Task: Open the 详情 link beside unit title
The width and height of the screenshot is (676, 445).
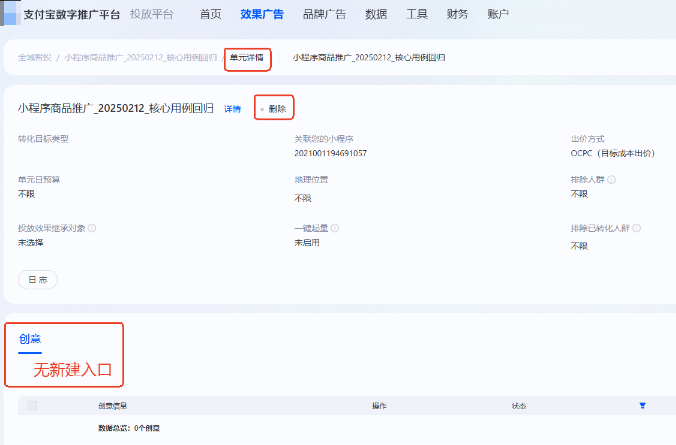Action: coord(232,109)
